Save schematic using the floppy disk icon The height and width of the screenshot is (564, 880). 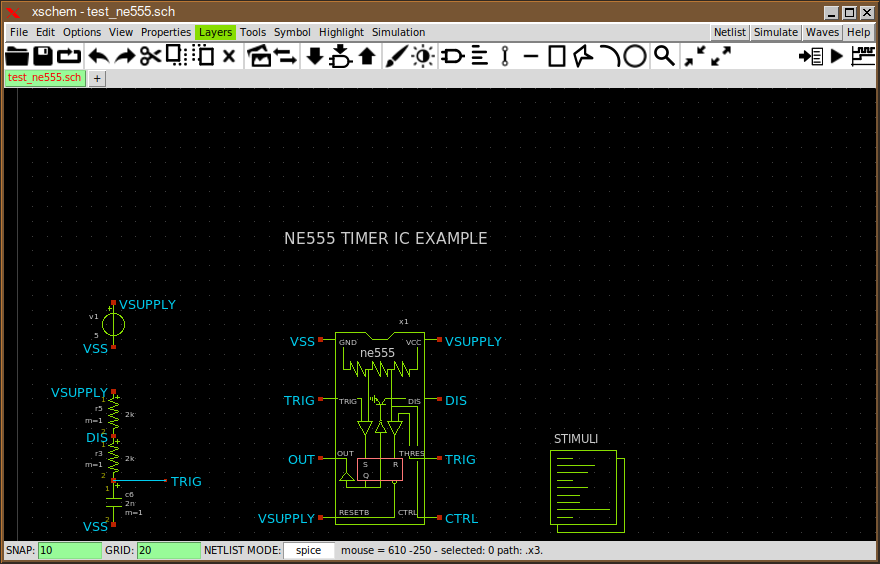(x=43, y=56)
